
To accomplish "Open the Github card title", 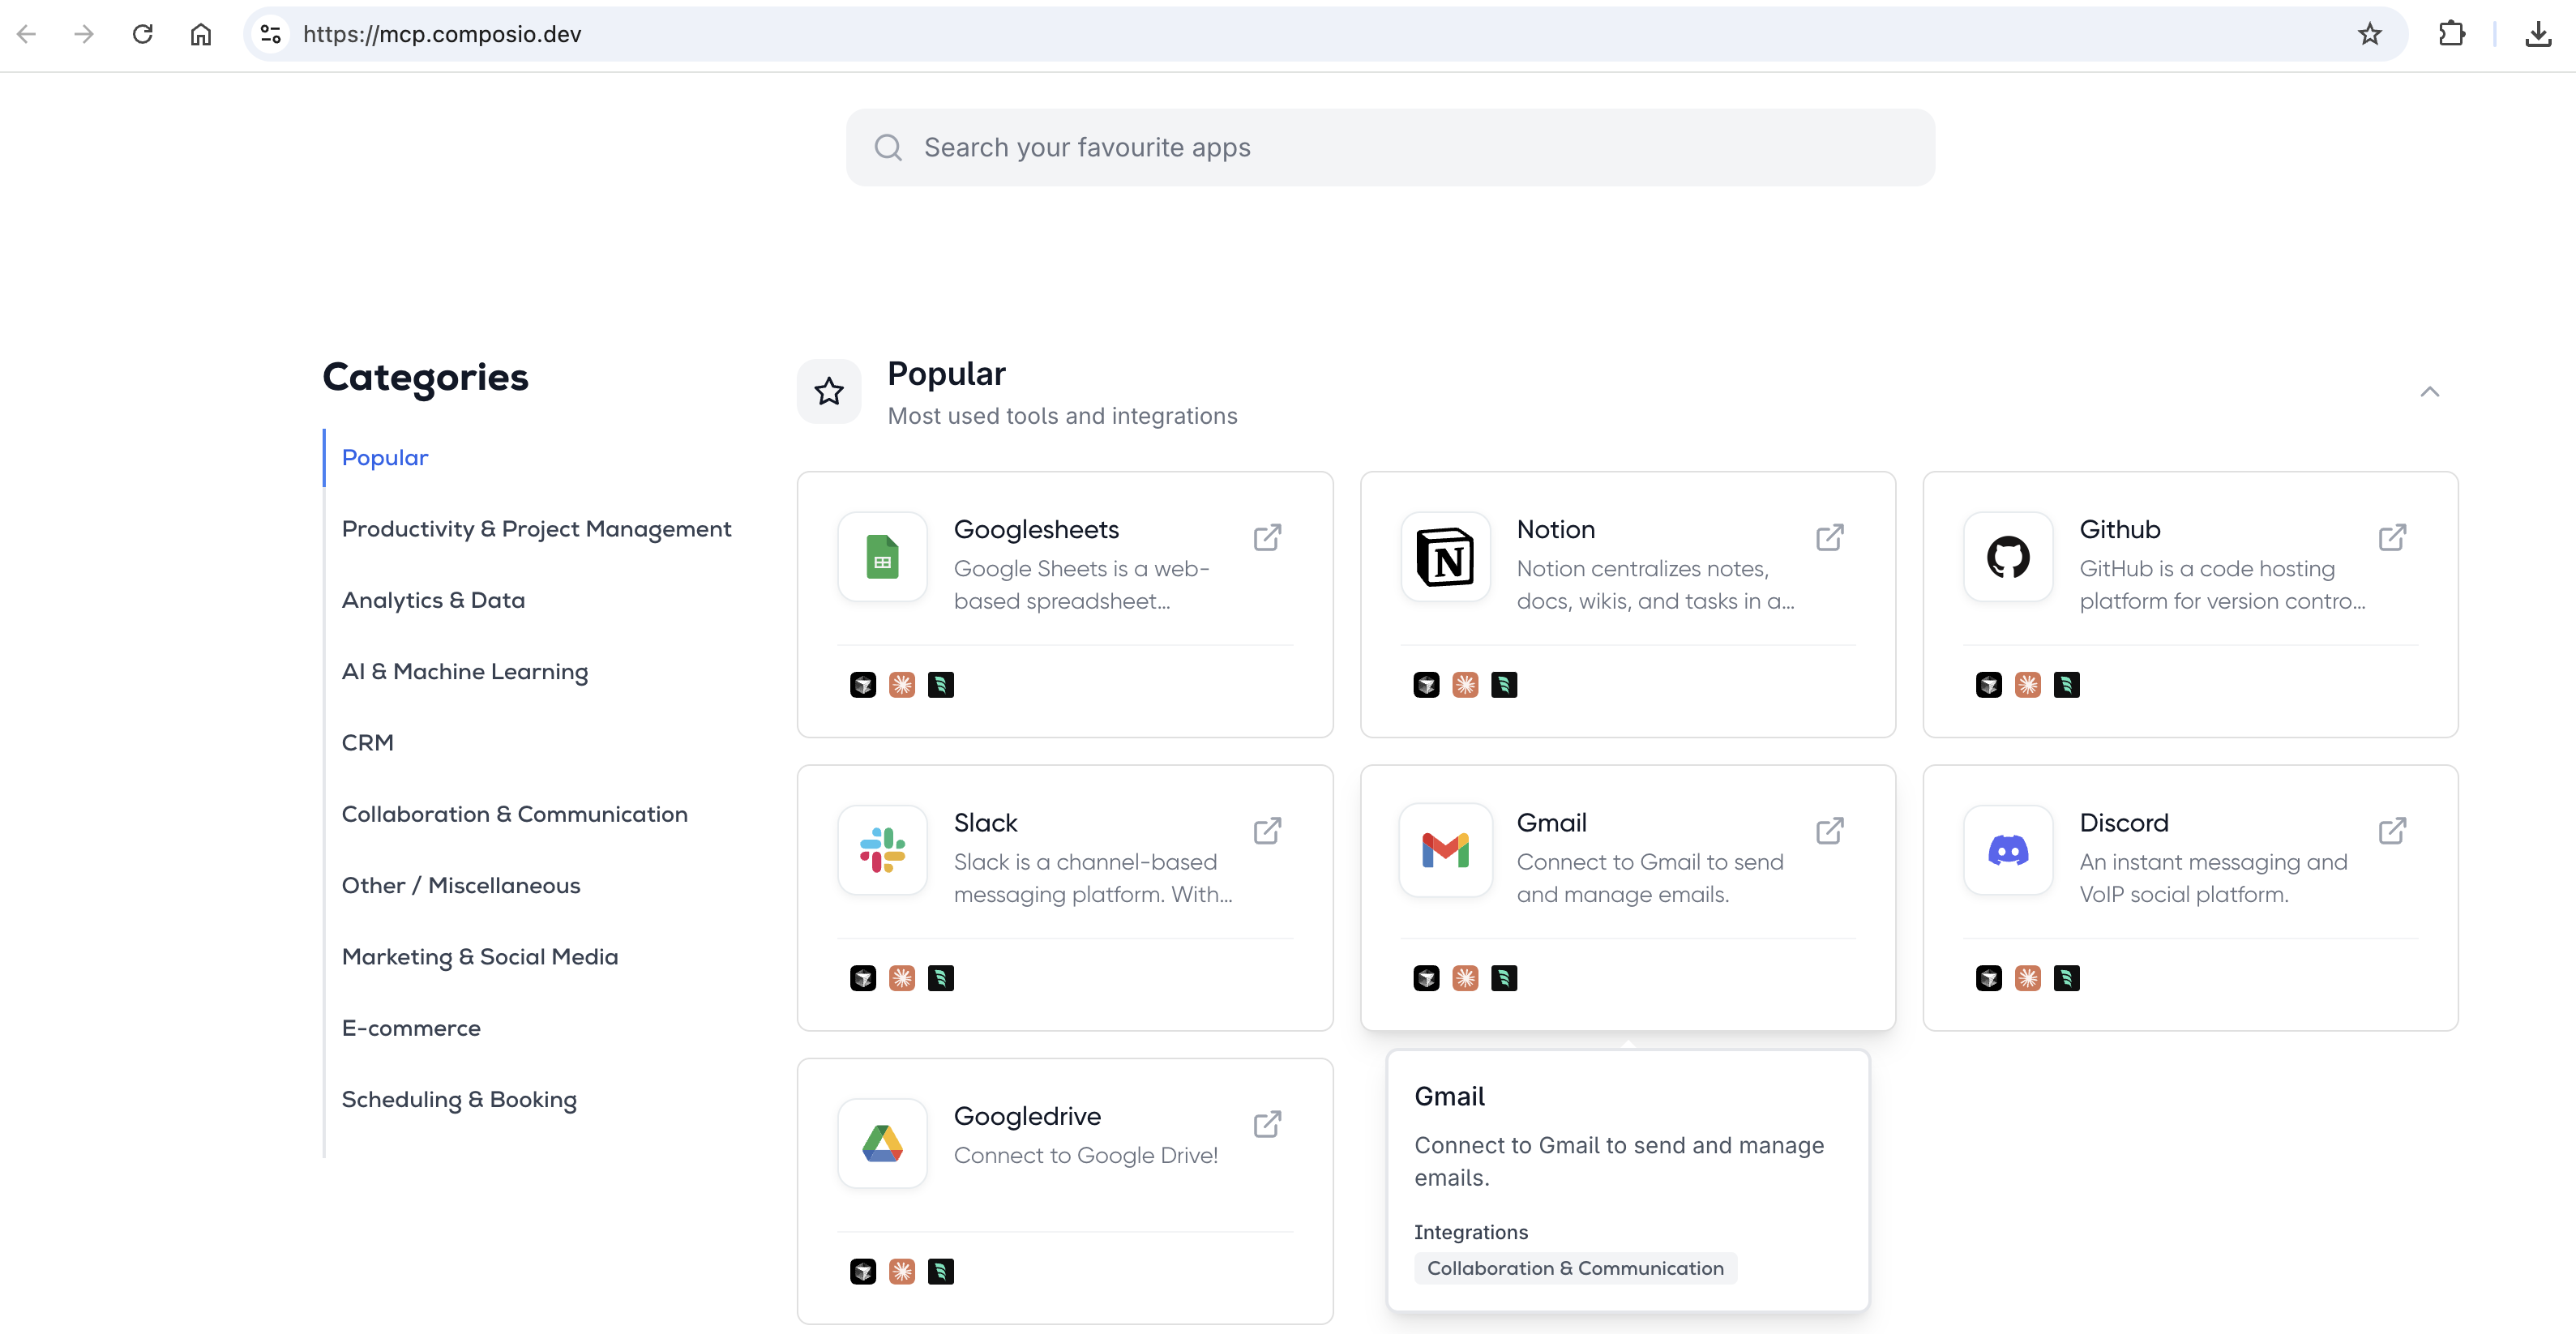I will (x=2120, y=529).
